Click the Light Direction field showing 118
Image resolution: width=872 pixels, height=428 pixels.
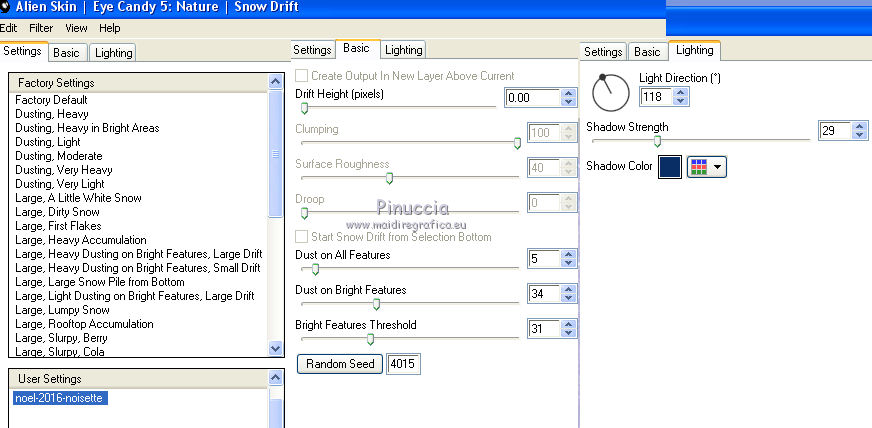click(x=656, y=97)
